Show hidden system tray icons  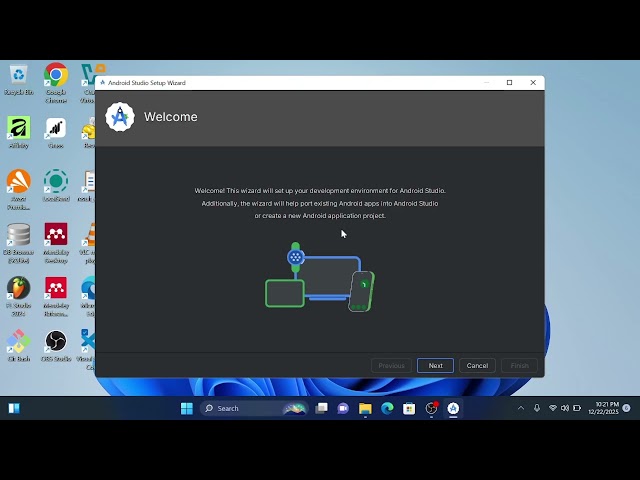tap(521, 408)
